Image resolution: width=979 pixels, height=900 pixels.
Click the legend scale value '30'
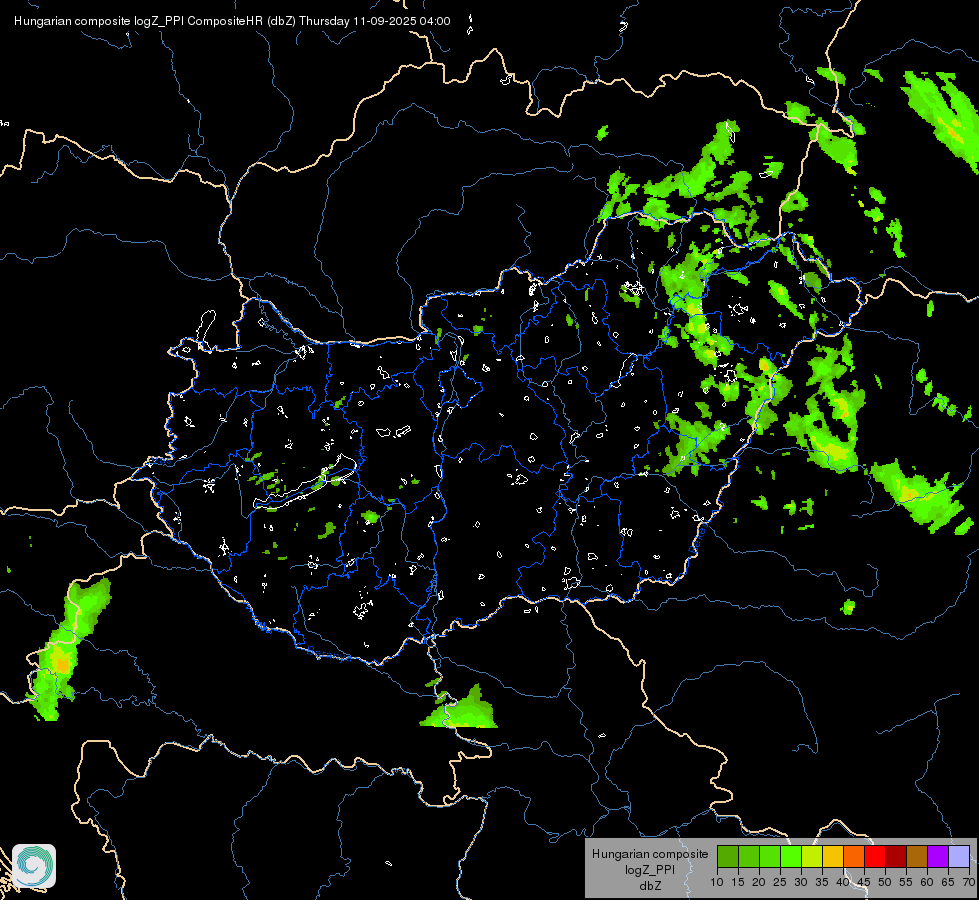[801, 882]
